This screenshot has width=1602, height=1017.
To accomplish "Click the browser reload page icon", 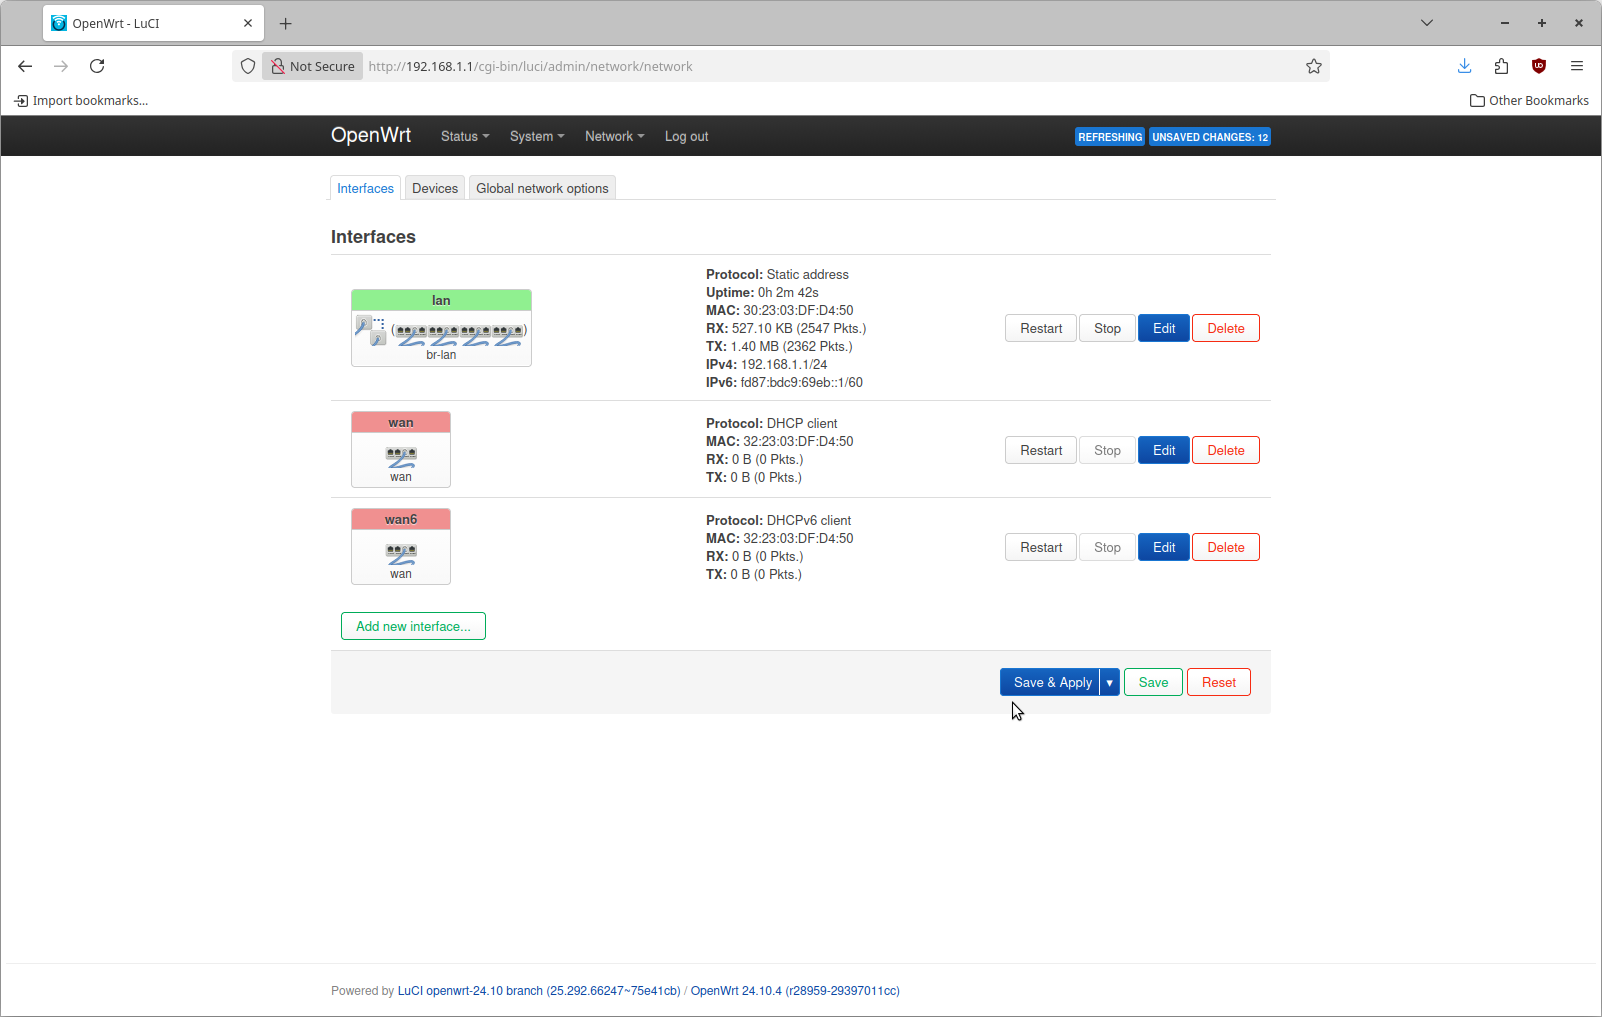I will click(97, 66).
